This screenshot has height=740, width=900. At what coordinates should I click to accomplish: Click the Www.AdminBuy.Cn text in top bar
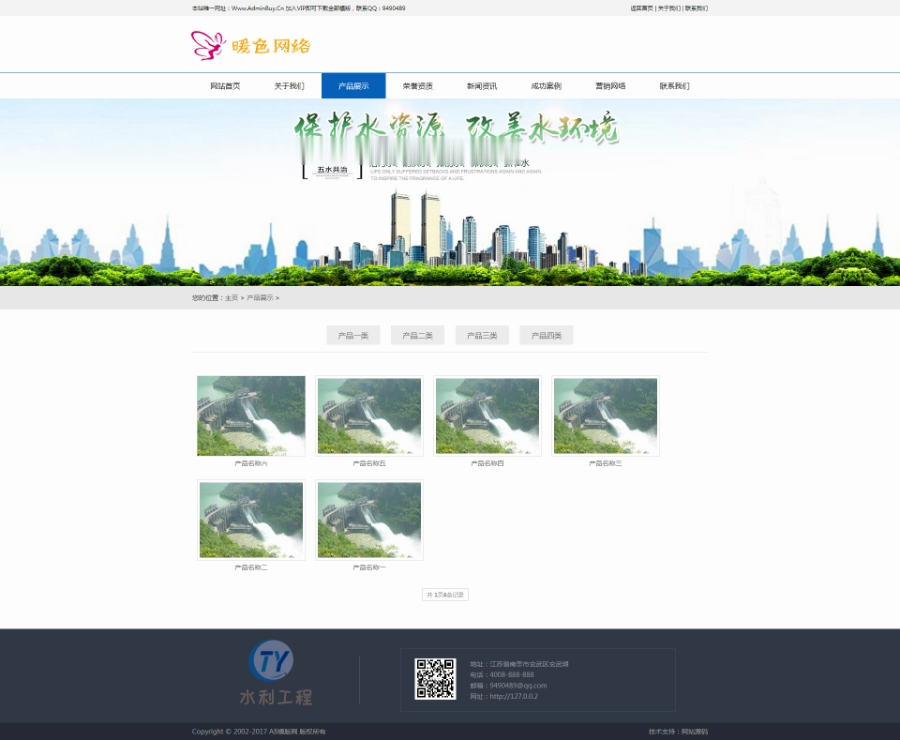[x=258, y=8]
